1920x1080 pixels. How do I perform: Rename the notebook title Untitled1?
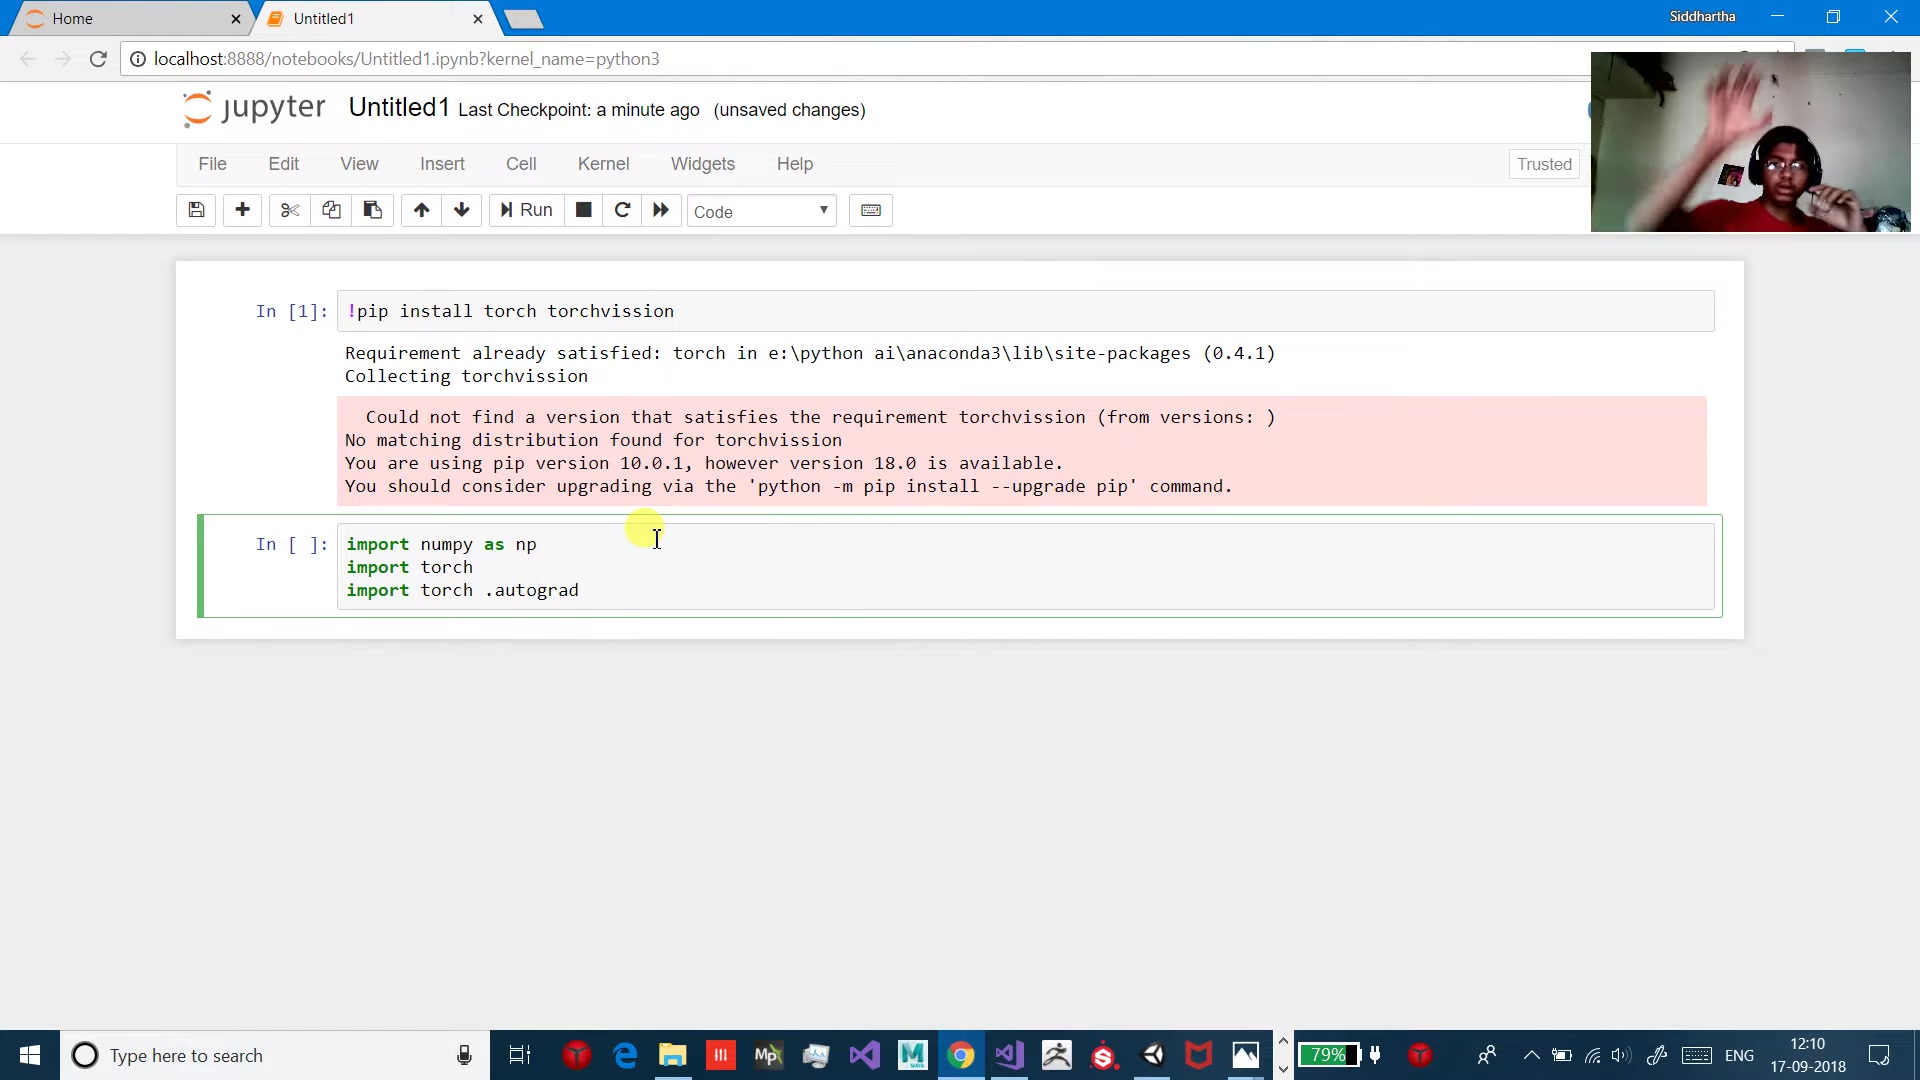click(x=399, y=108)
